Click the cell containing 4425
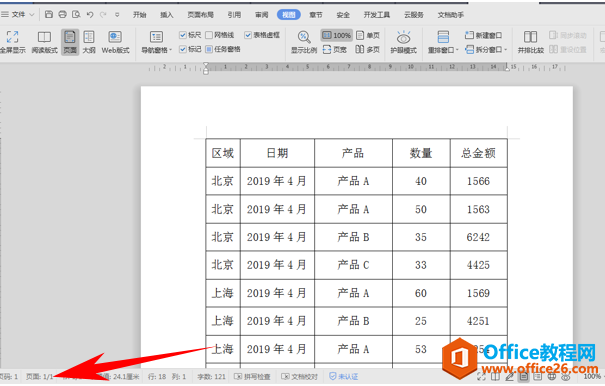Viewport: 605px width, 386px height. (478, 265)
